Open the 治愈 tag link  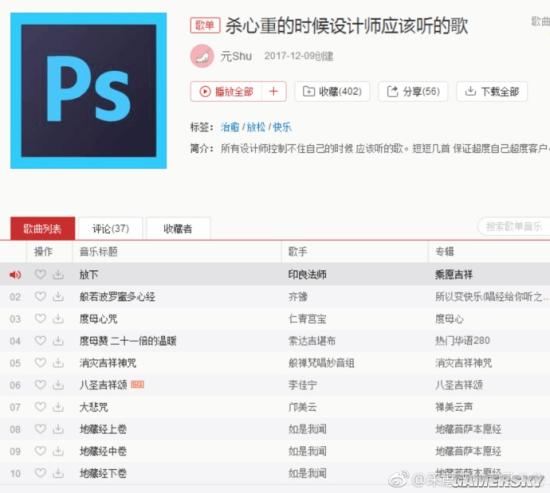(x=230, y=127)
